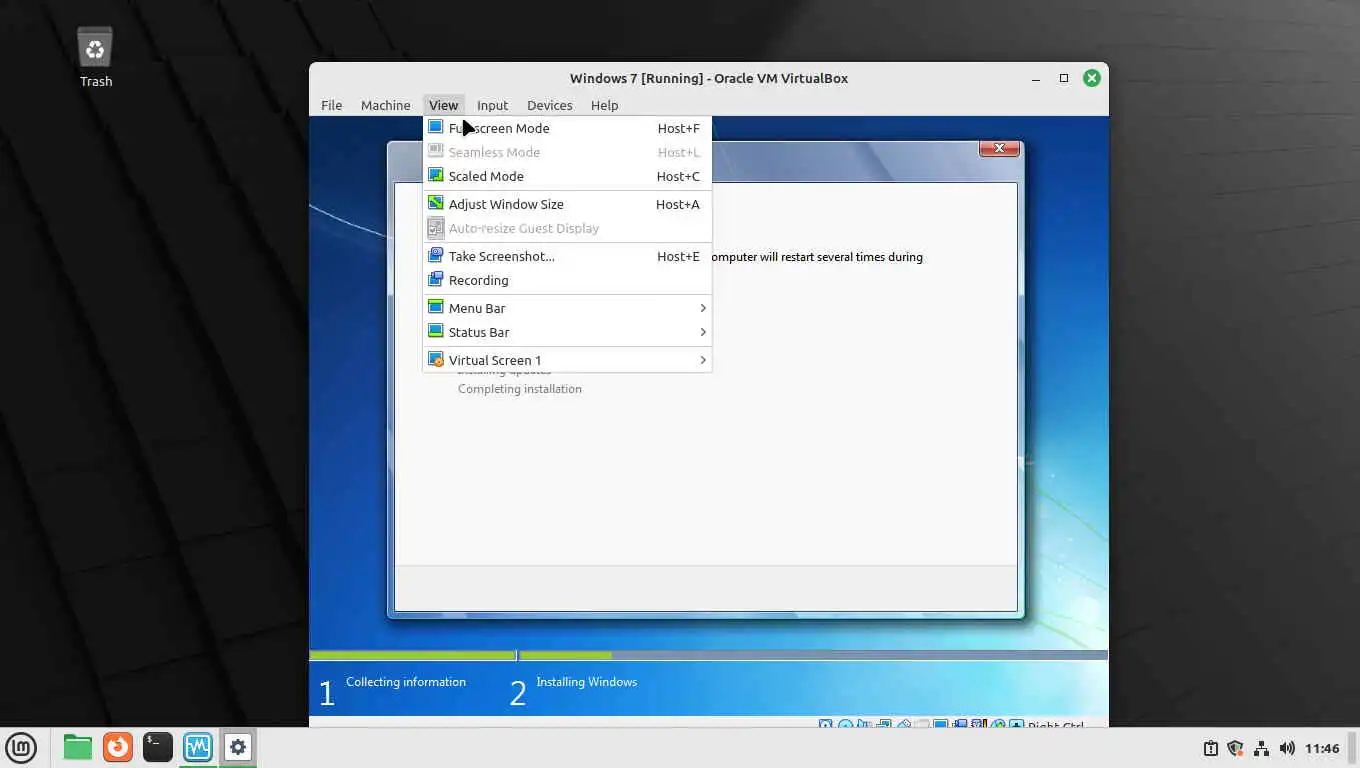Viewport: 1360px width, 768px height.
Task: Close the VirtualBox window with green X
Action: coord(1092,78)
